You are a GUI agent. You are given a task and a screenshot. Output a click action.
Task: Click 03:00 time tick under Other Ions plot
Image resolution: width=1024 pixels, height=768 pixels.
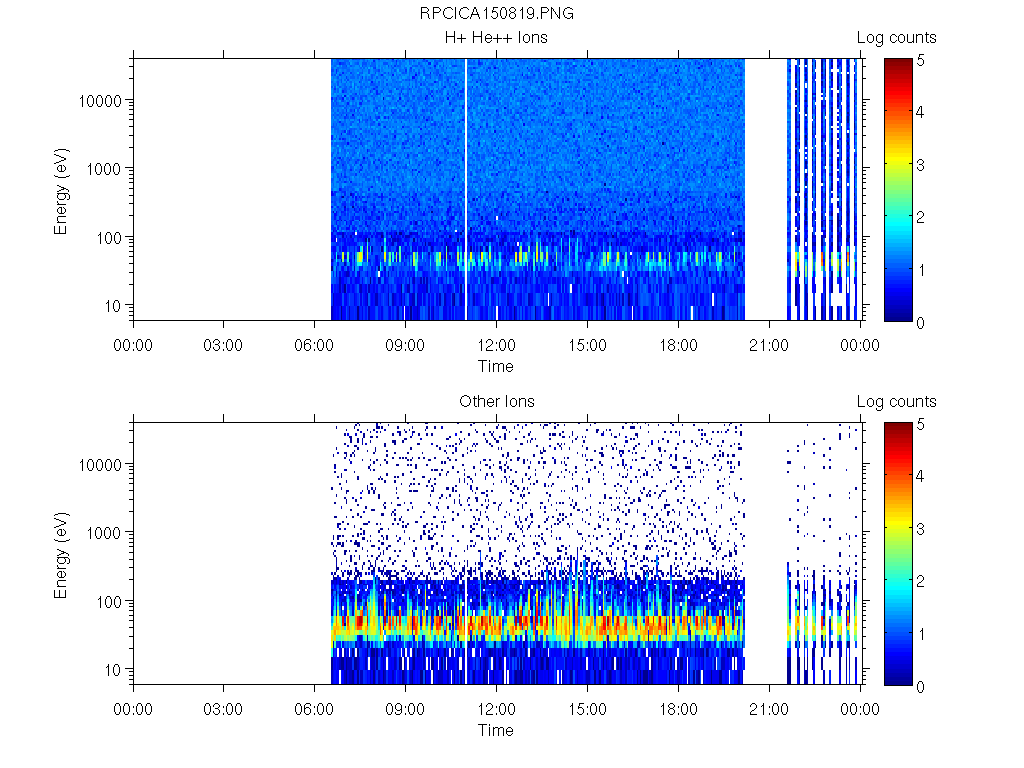(x=223, y=709)
